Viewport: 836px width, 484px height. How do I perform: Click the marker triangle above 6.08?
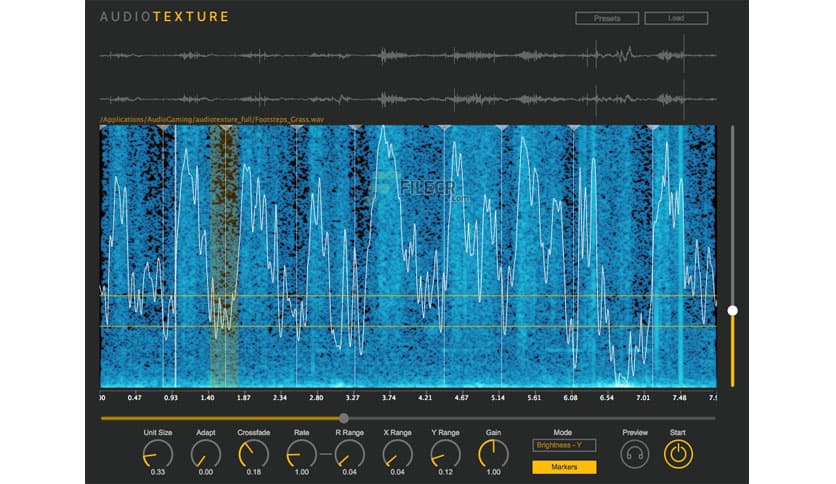573,128
